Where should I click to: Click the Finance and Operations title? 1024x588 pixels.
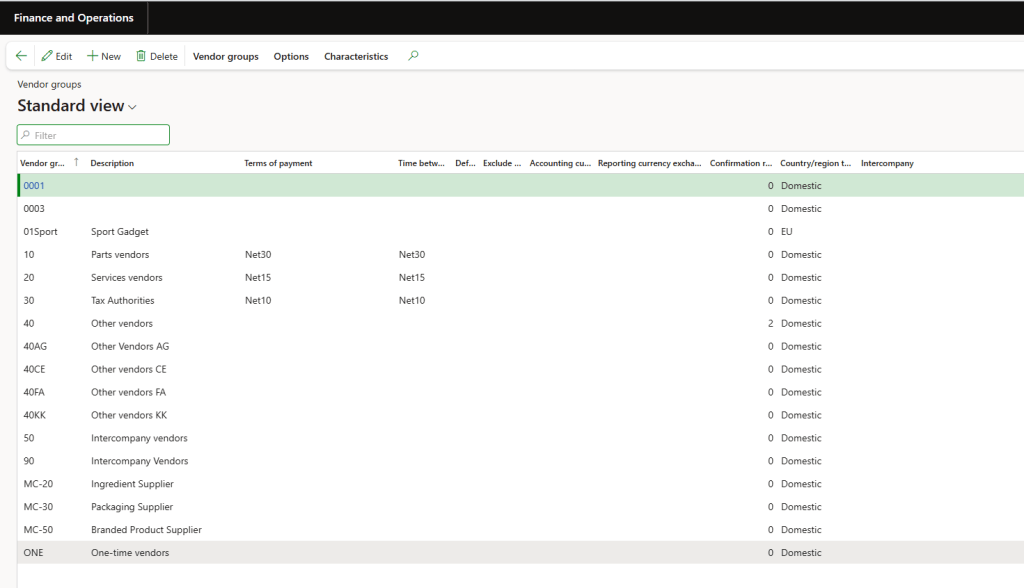coord(73,18)
